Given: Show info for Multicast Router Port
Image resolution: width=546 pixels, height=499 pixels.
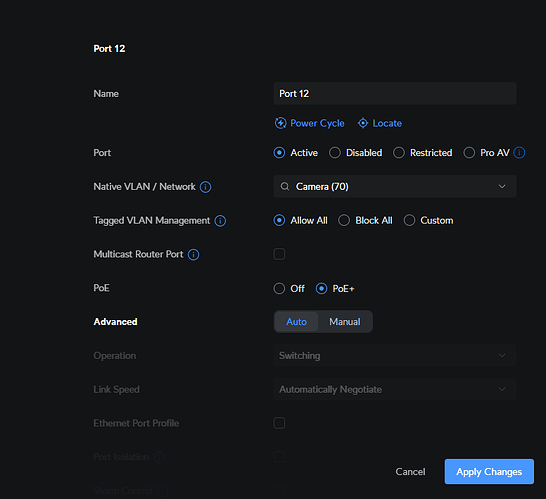Looking at the screenshot, I should [194, 255].
